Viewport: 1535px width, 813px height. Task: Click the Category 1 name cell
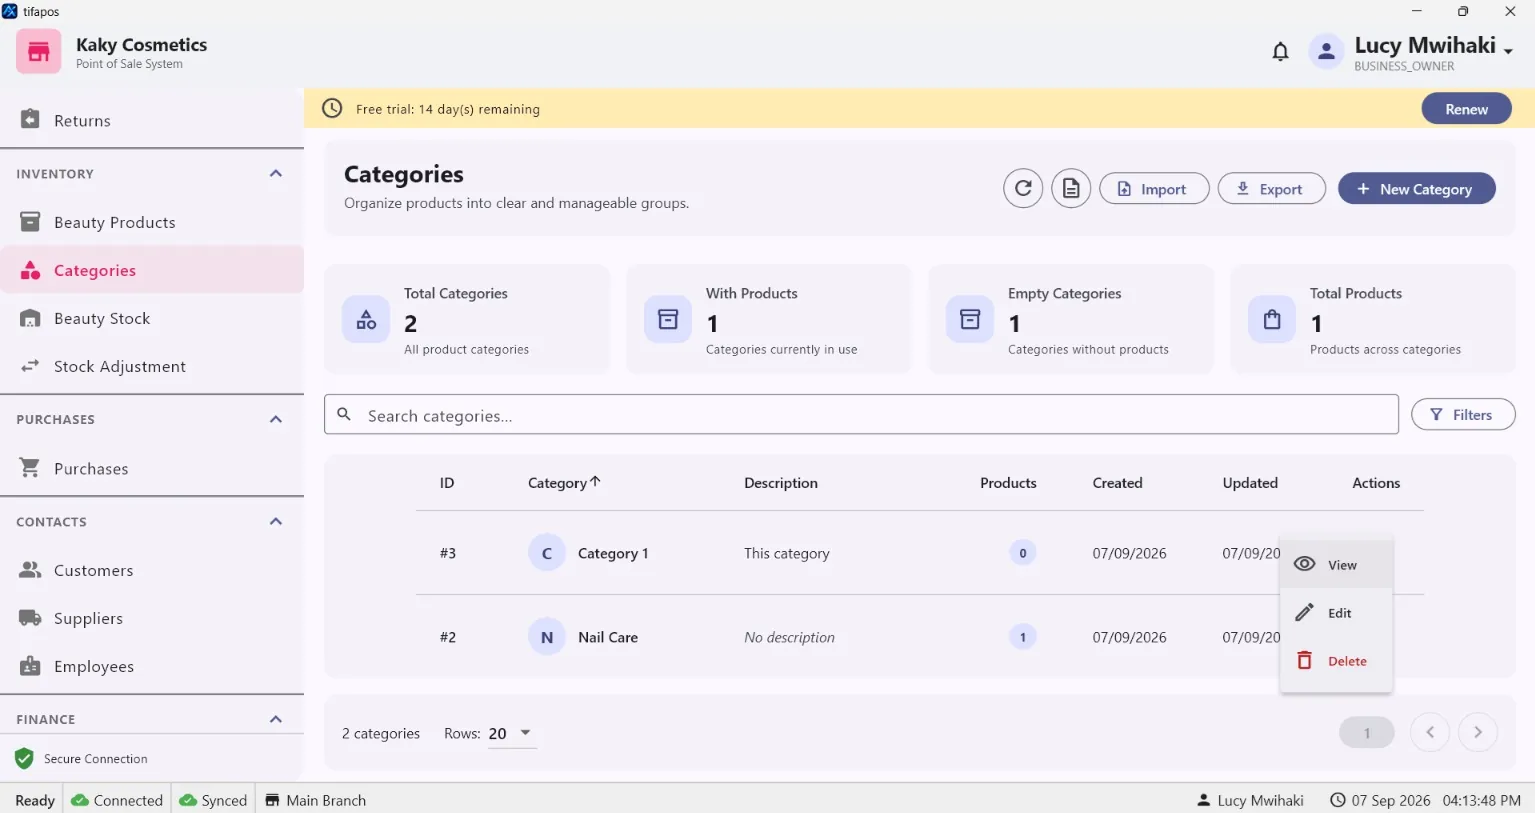click(613, 553)
